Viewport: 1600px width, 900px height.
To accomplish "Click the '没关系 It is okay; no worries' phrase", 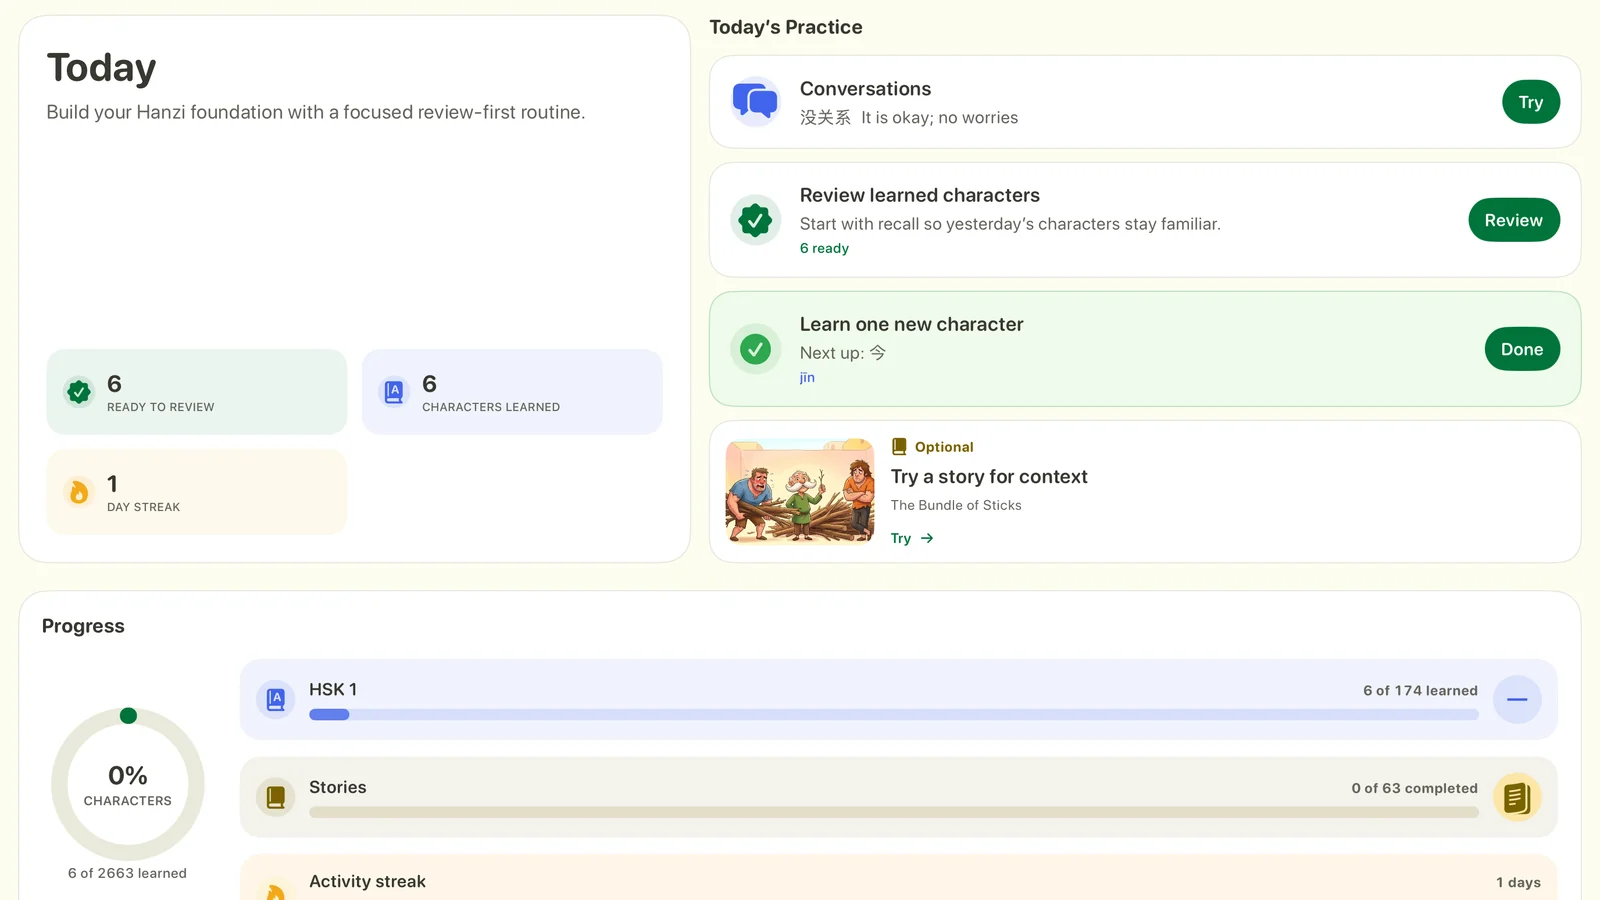I will [909, 118].
